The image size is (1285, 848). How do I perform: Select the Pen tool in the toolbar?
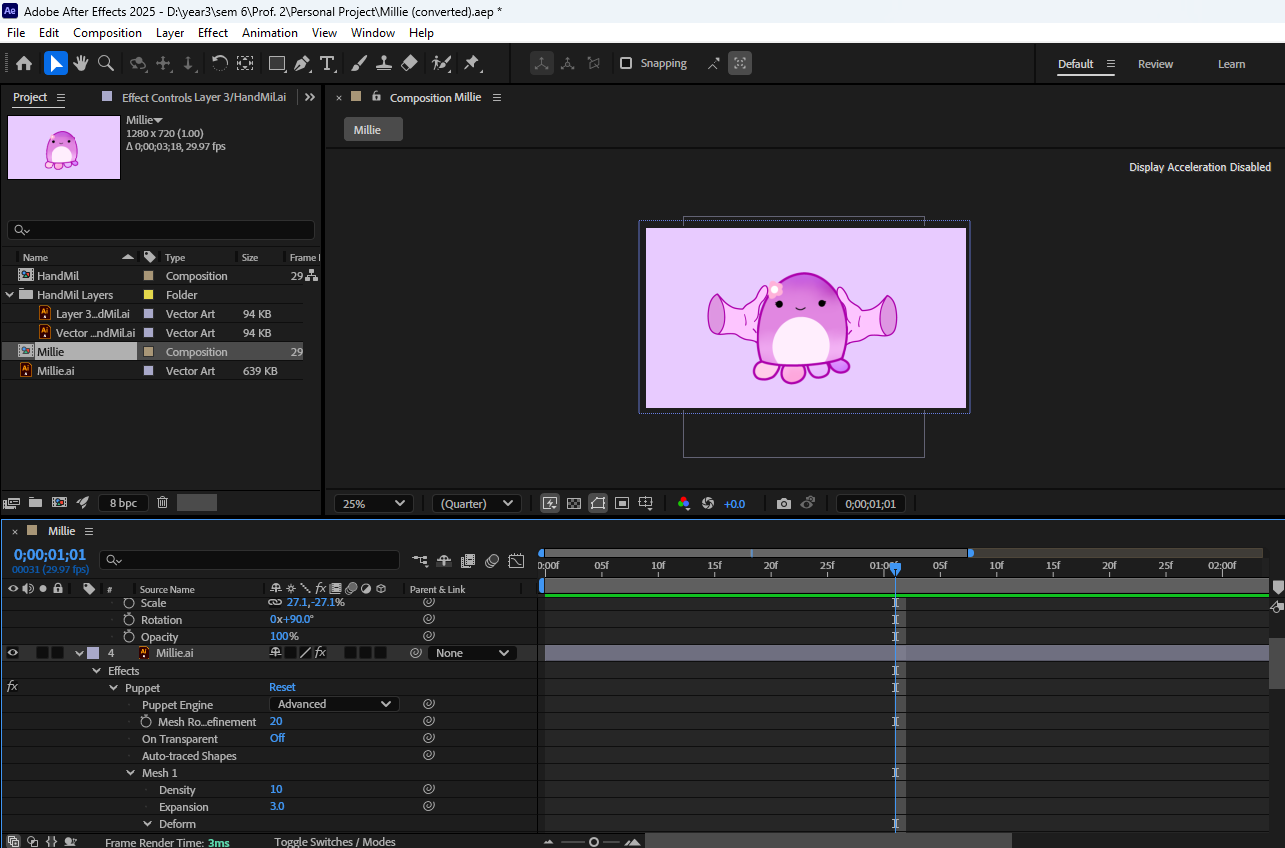301,63
